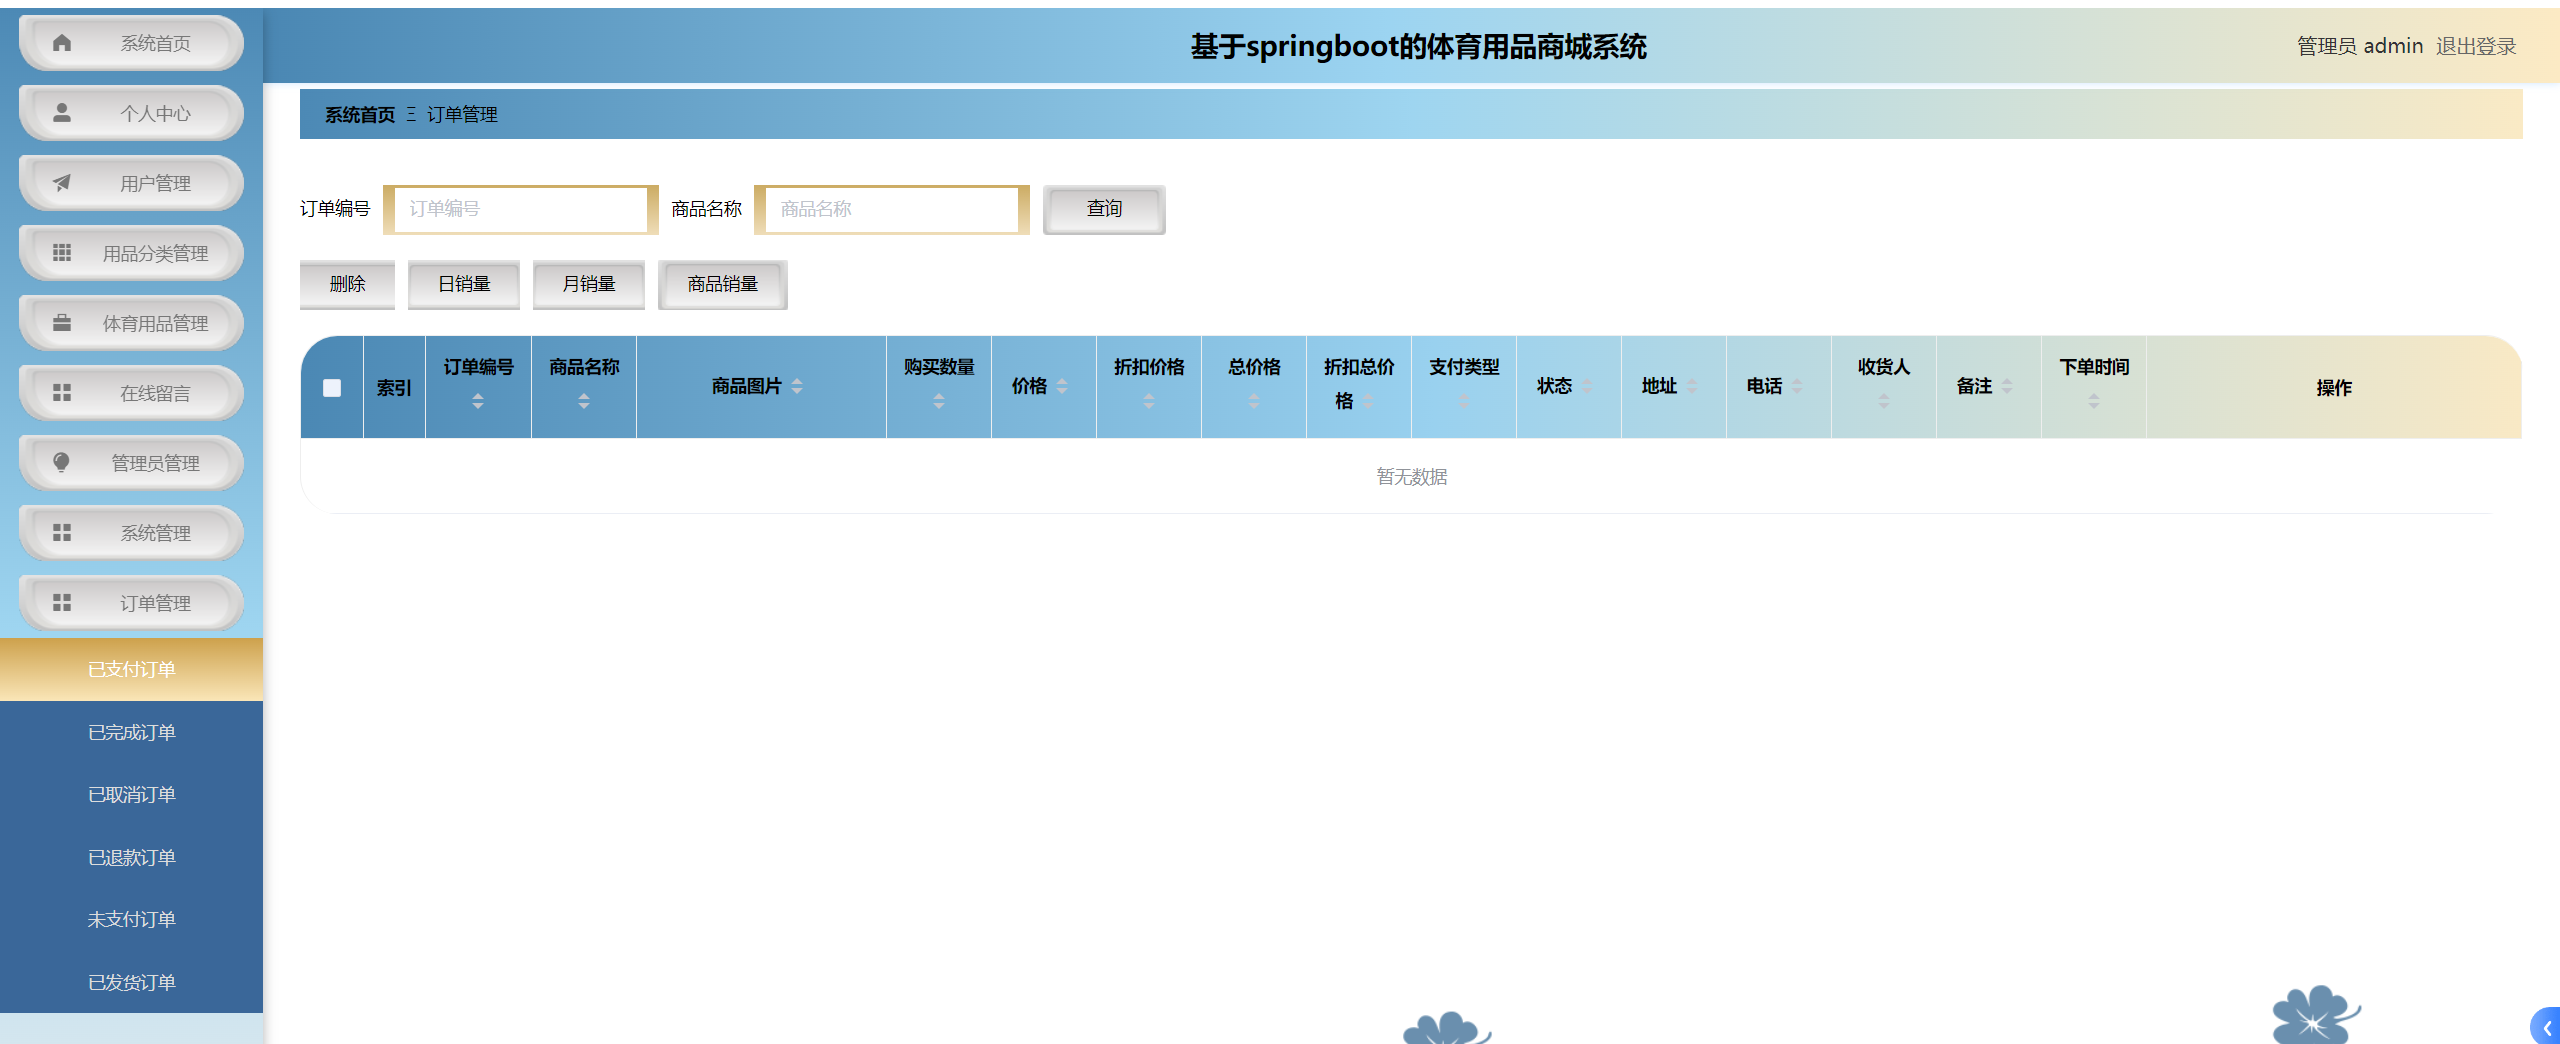The width and height of the screenshot is (2560, 1044).
Task: Click the bulb icon for 管理员管理
Action: tap(63, 463)
